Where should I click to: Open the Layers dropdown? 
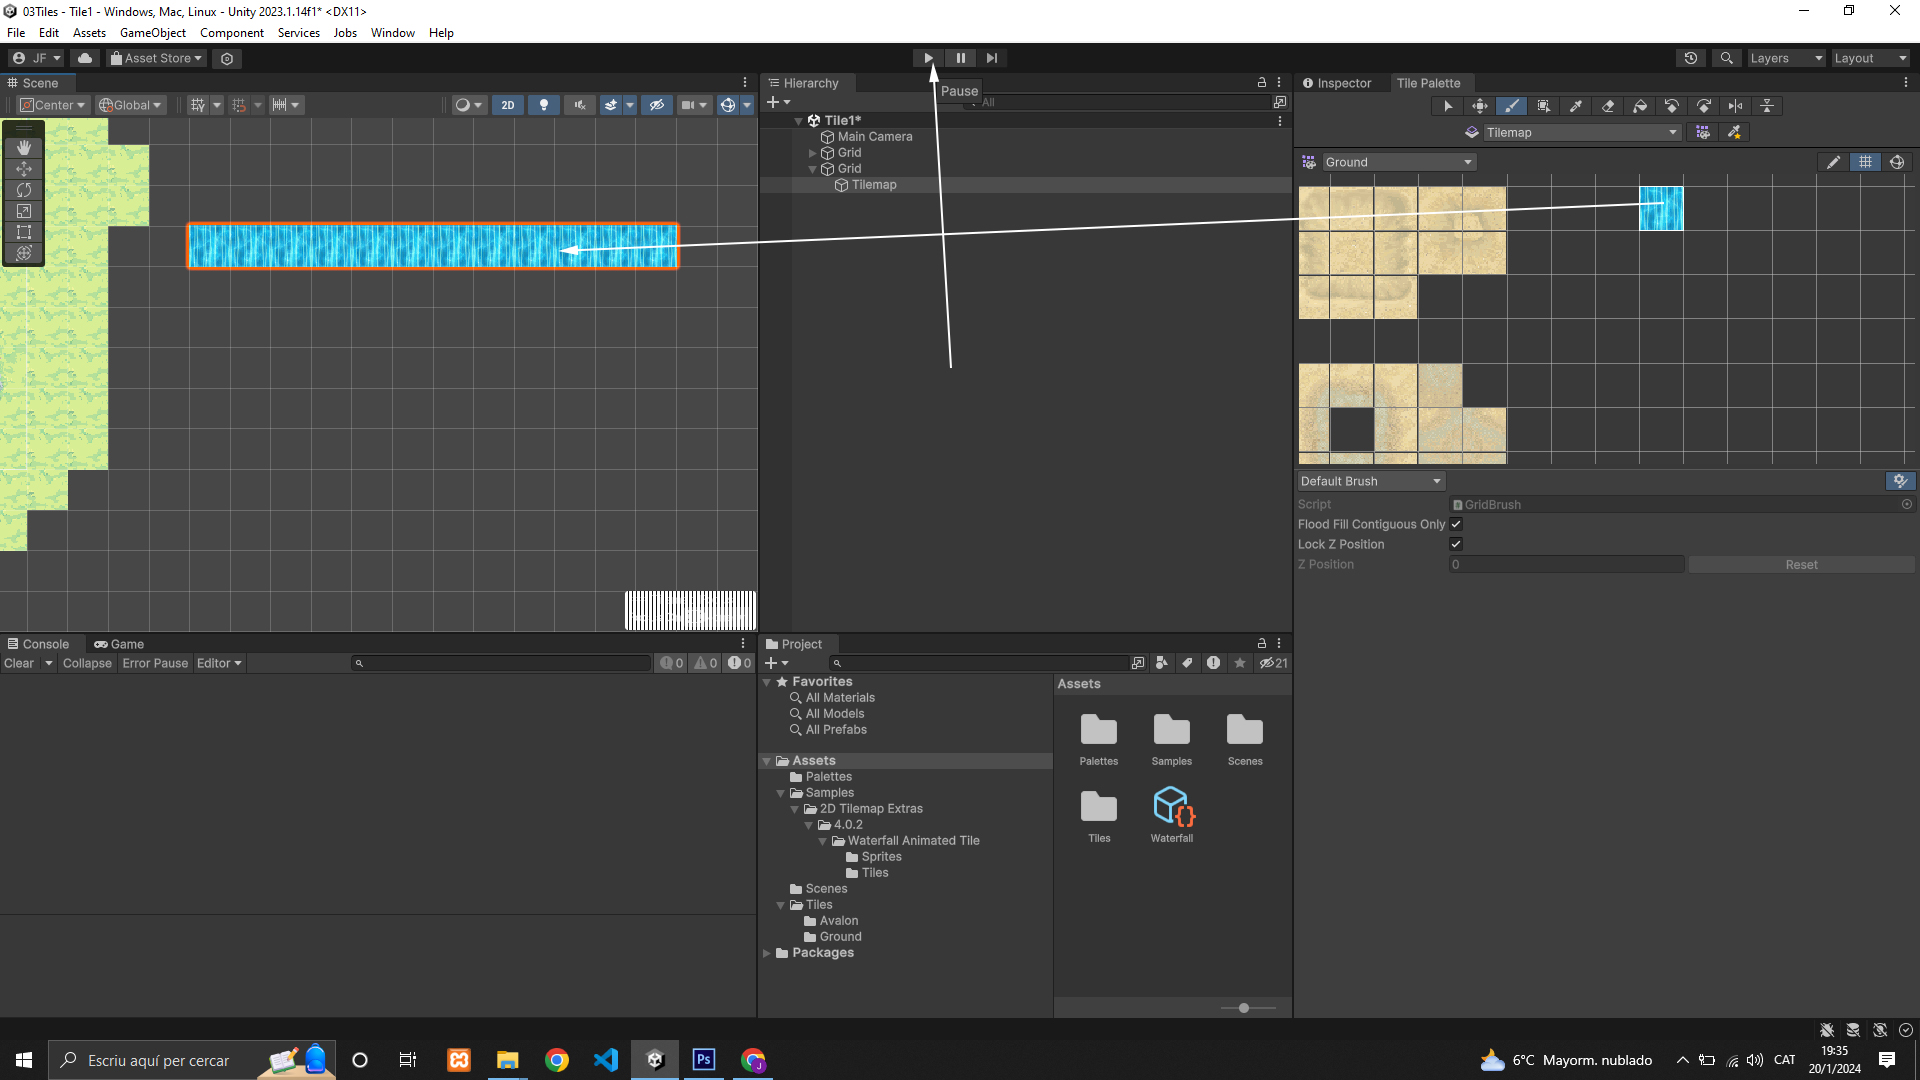click(x=1786, y=58)
